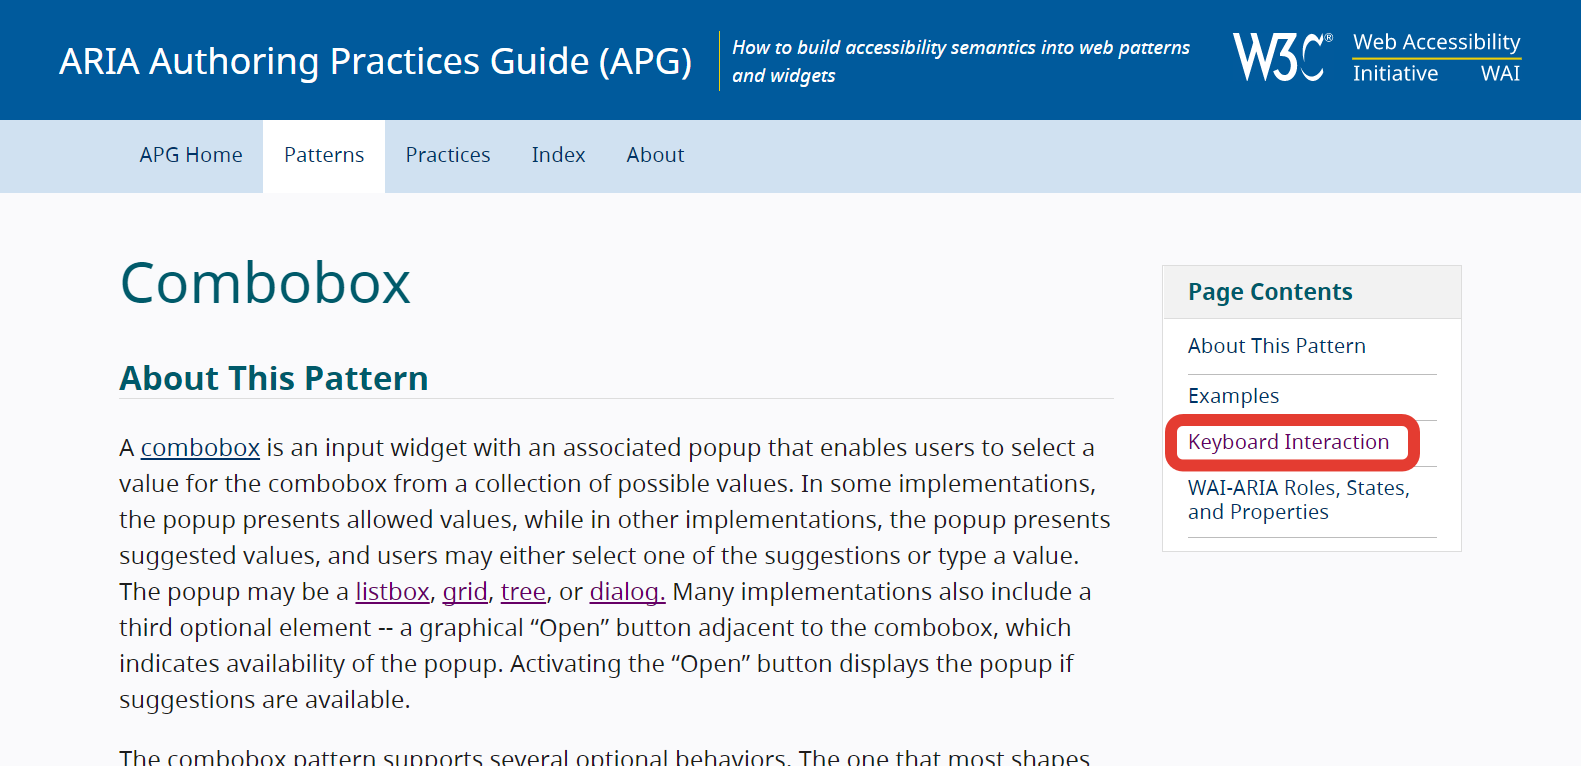Open the Web Accessibility Initiative WAI logo link
Screen dimensions: 1581x766
tap(1436, 57)
